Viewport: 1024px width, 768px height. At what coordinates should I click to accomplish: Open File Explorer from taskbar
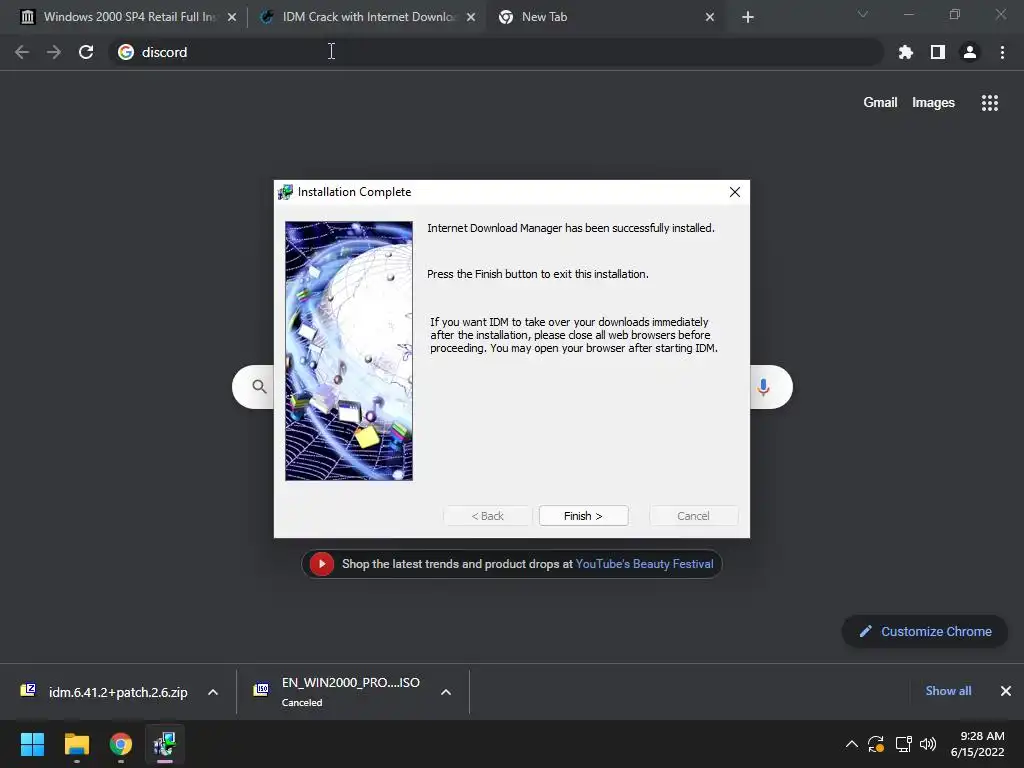76,744
